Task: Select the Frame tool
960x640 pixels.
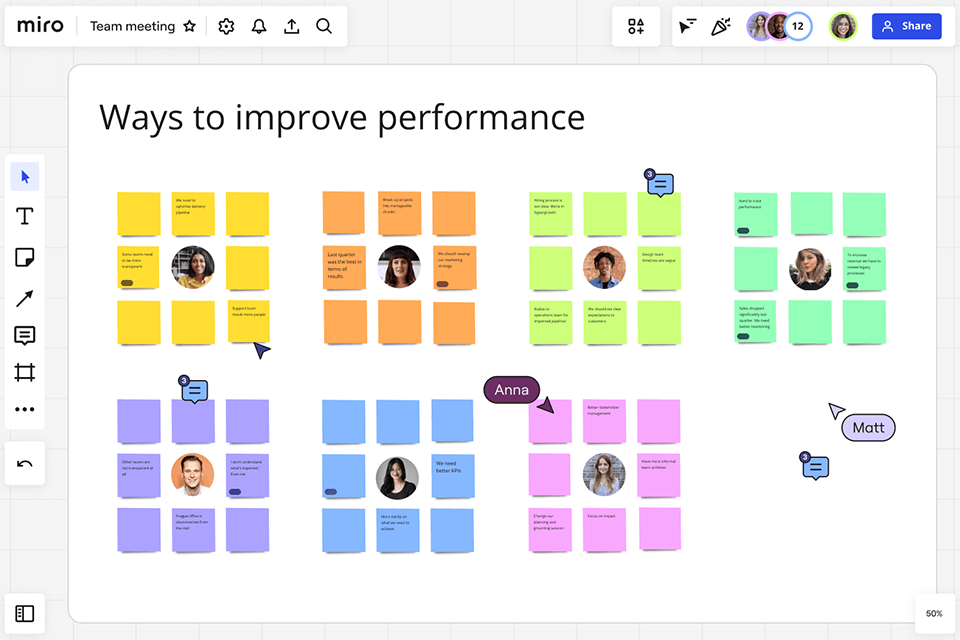Action: (x=24, y=372)
